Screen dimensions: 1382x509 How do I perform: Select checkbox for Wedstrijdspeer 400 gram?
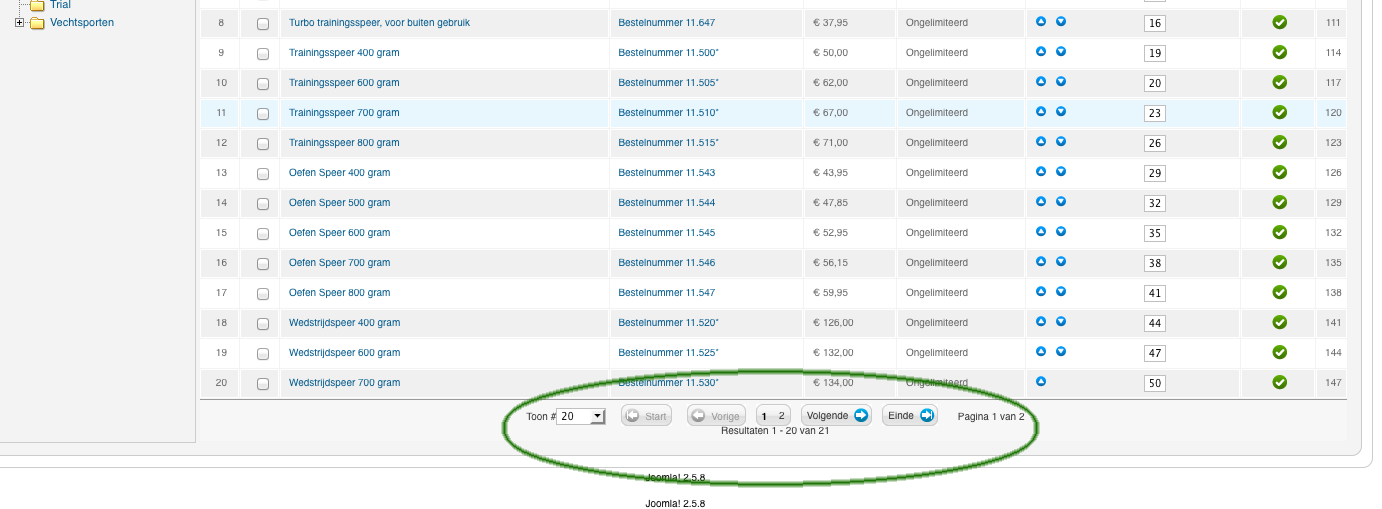pyautogui.click(x=263, y=323)
